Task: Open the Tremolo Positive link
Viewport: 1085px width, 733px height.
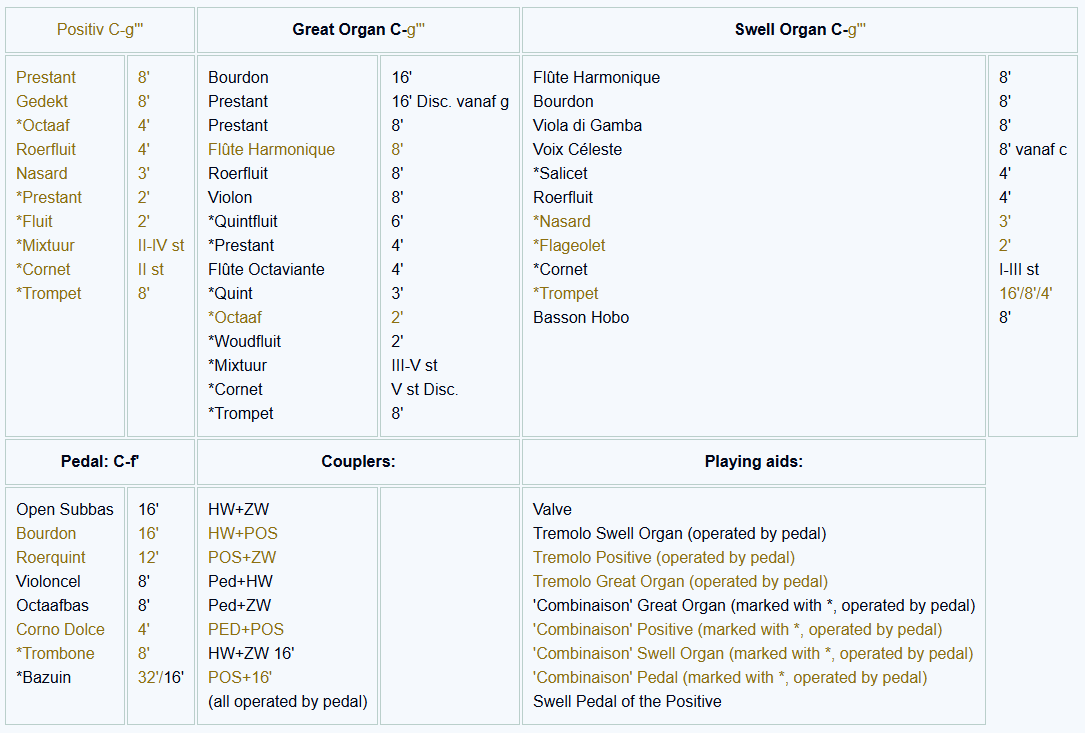Action: click(x=664, y=557)
